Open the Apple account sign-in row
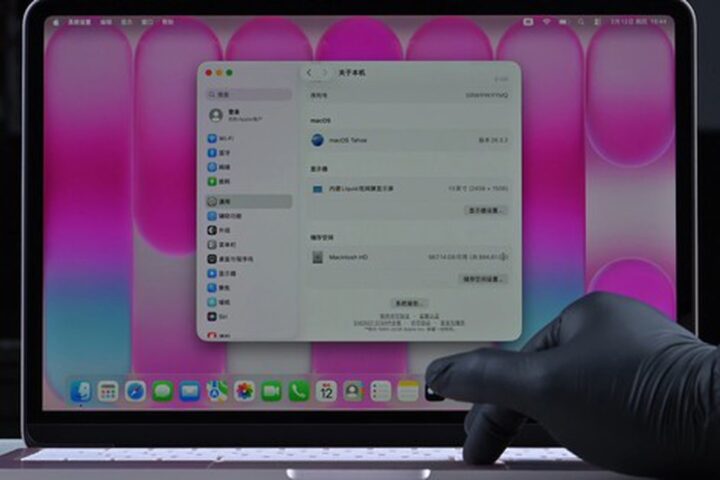The image size is (720, 480). pos(248,115)
